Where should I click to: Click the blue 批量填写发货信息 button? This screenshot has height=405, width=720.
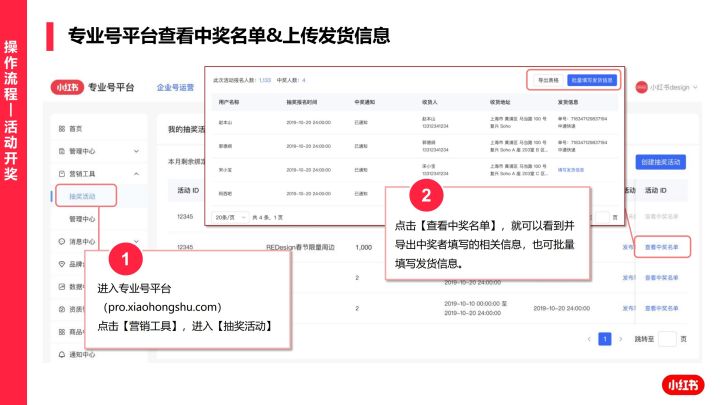click(592, 80)
